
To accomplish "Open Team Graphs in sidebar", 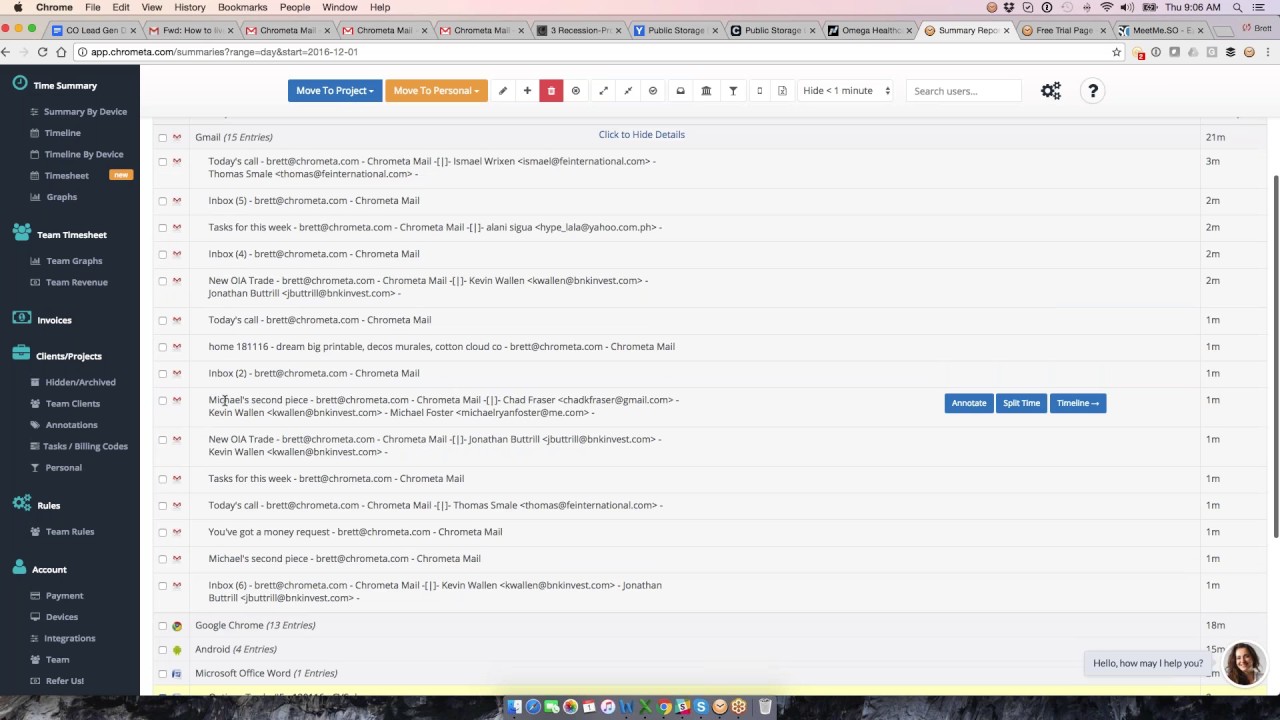I will click(x=74, y=261).
